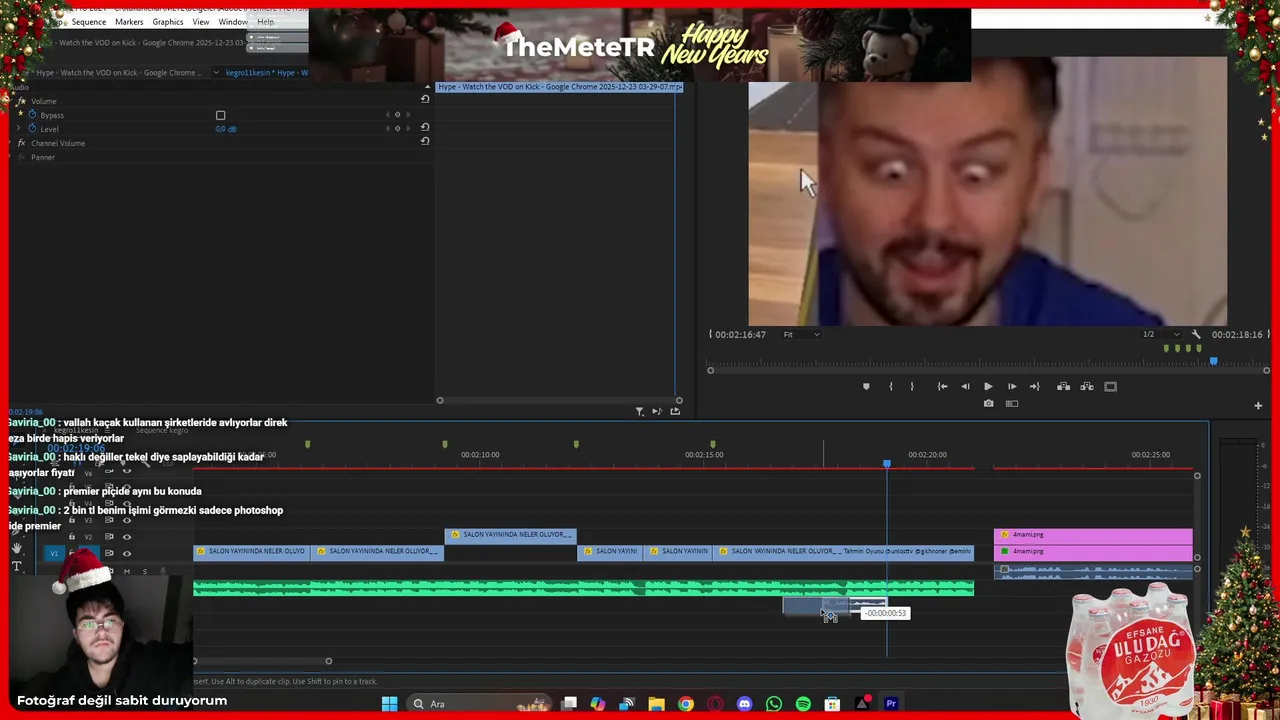
Task: Open Program Monitor wrench settings
Action: [1195, 334]
